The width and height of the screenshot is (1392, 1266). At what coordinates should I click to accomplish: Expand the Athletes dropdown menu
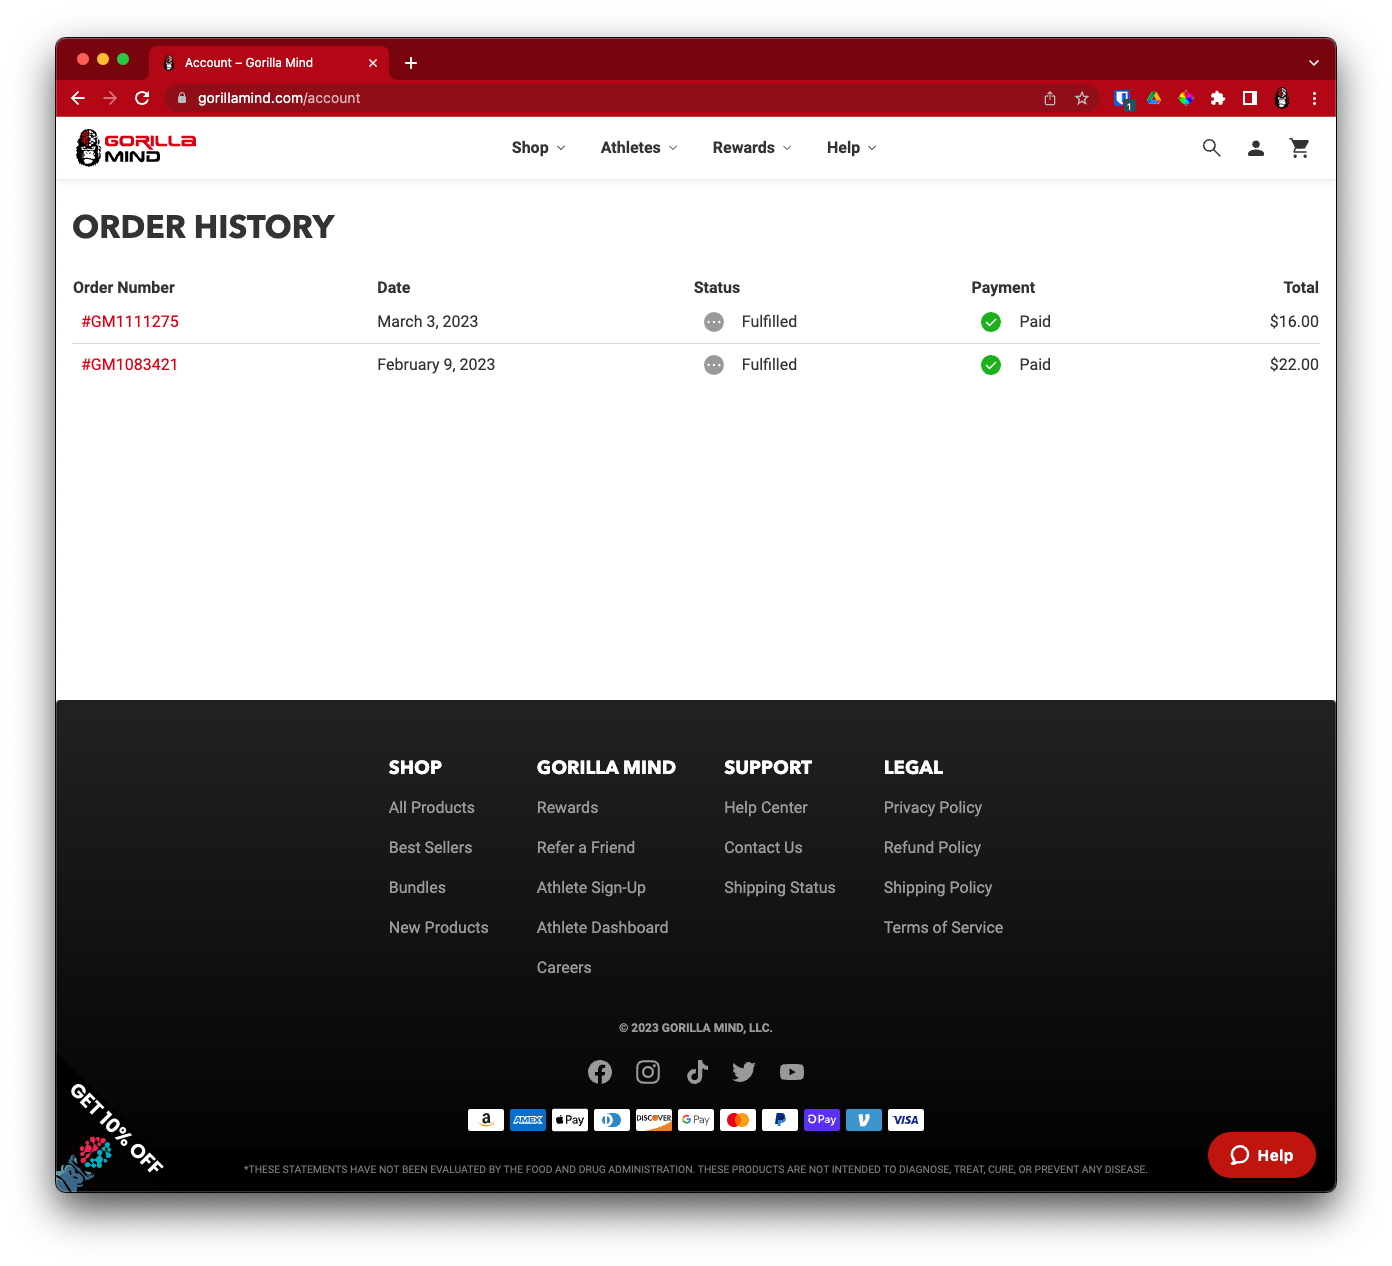pos(638,148)
